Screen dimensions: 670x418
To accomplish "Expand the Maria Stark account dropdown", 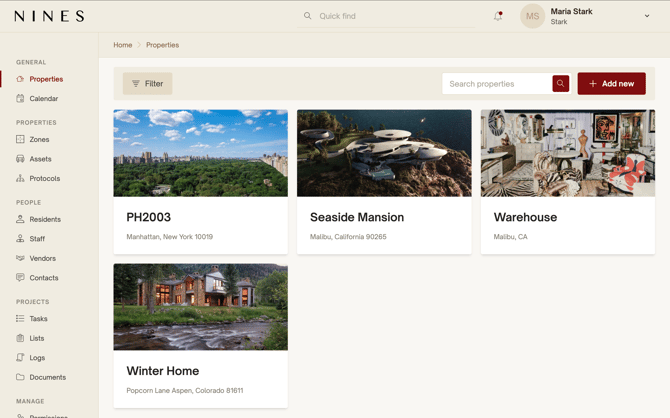I will (x=646, y=16).
